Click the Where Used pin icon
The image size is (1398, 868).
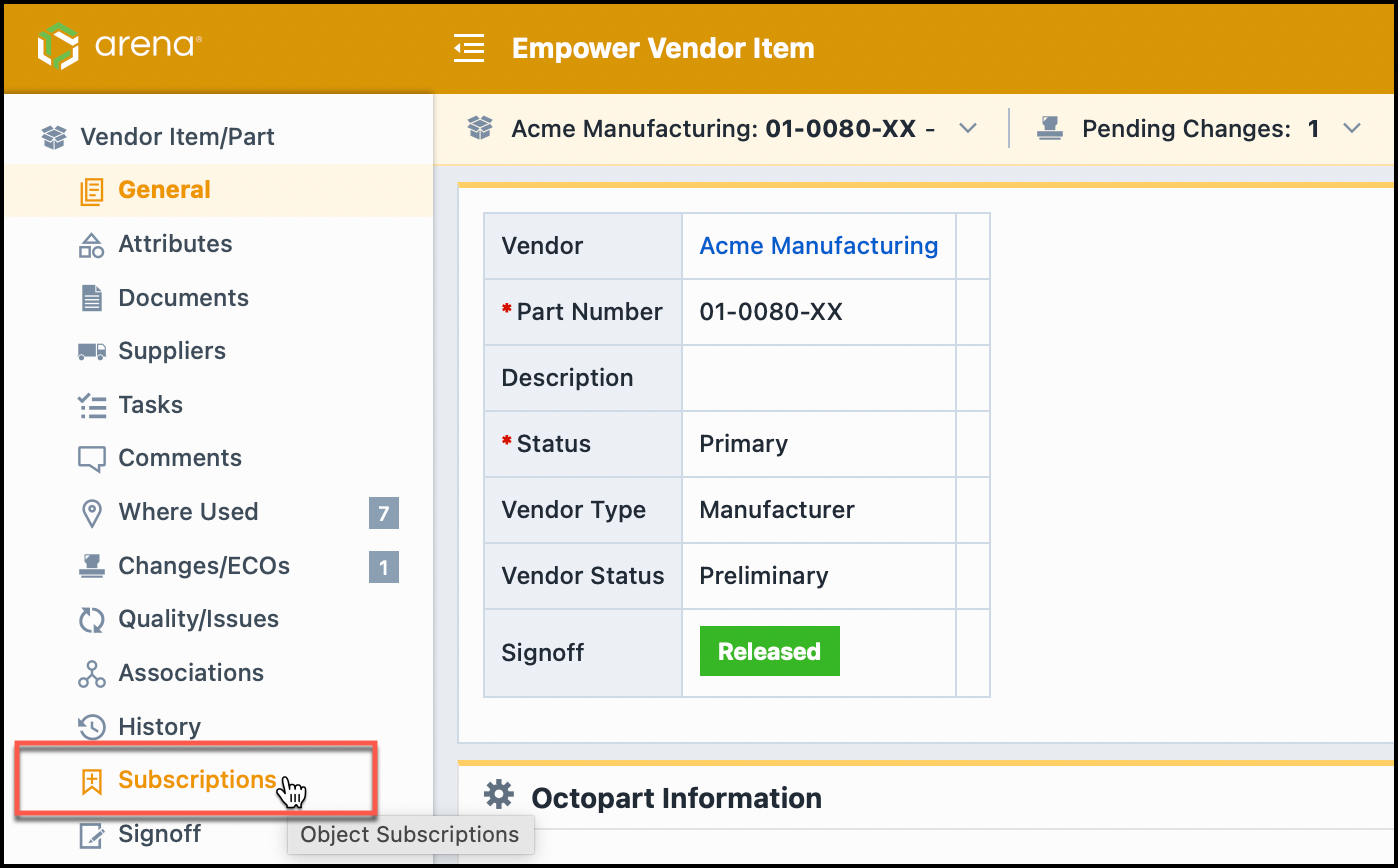[91, 511]
